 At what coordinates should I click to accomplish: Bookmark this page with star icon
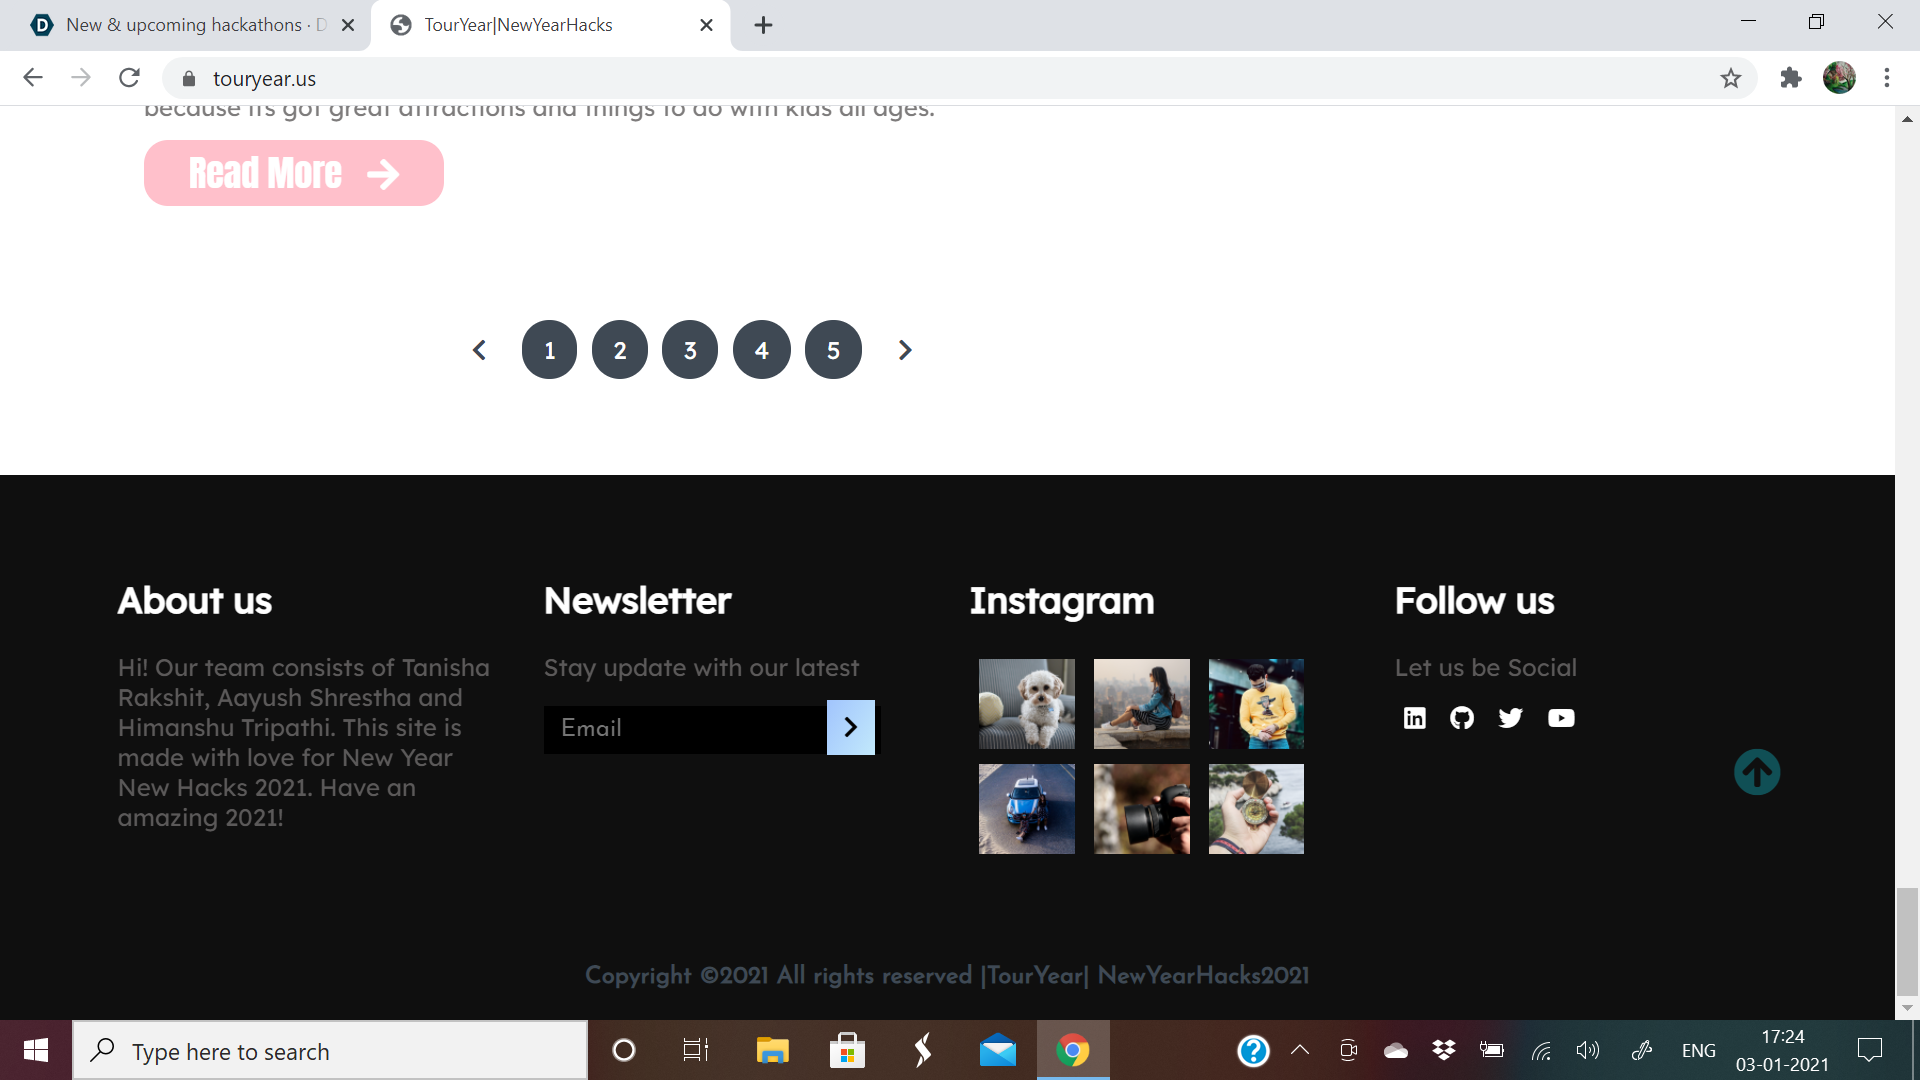pyautogui.click(x=1731, y=78)
